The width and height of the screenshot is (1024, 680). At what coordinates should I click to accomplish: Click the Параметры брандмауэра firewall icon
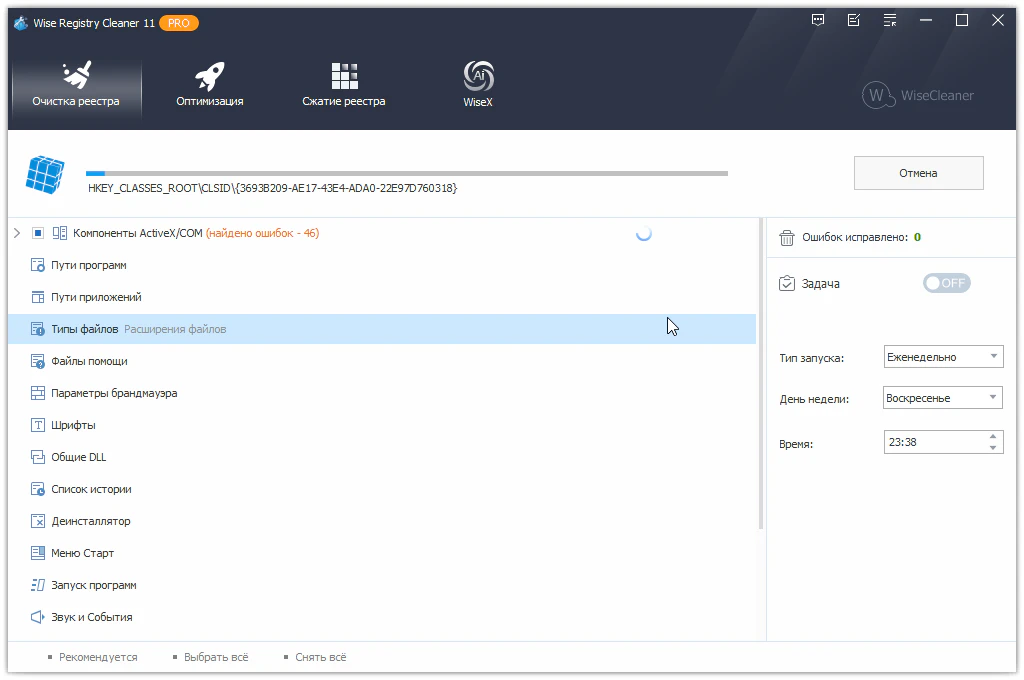pos(38,393)
